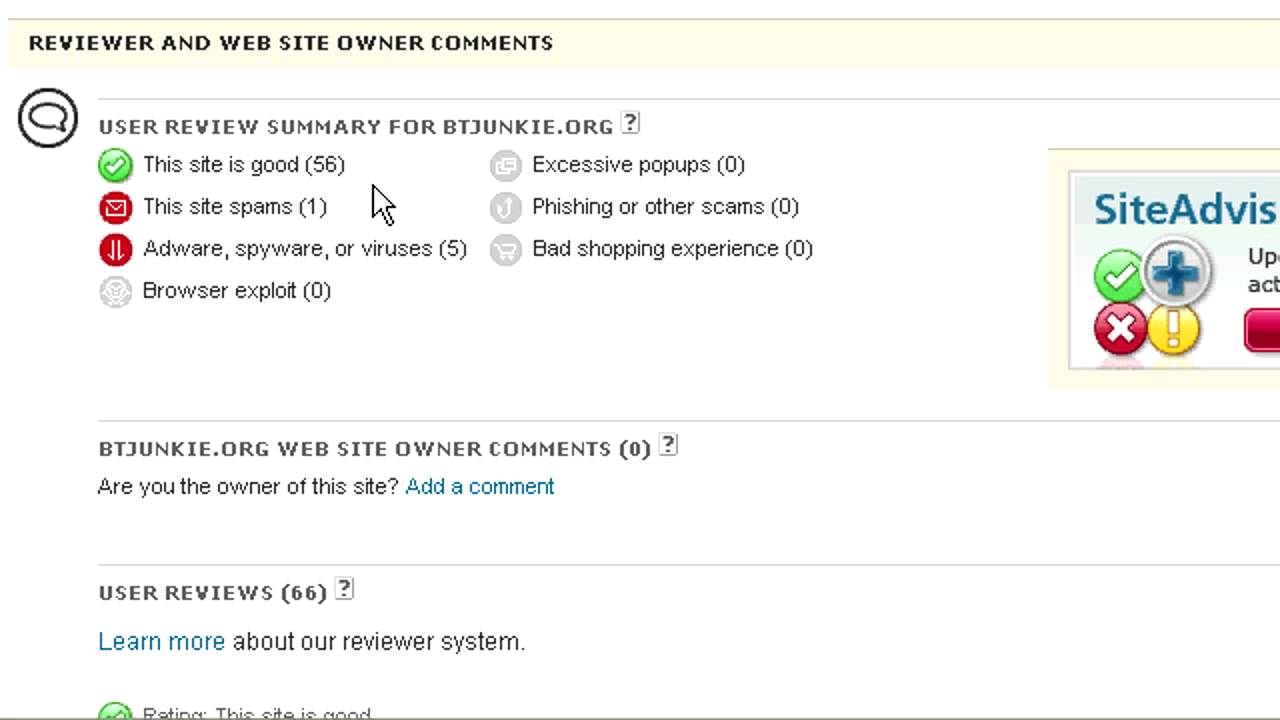
Task: Click 'This site spams (1)' label
Action: (x=234, y=207)
